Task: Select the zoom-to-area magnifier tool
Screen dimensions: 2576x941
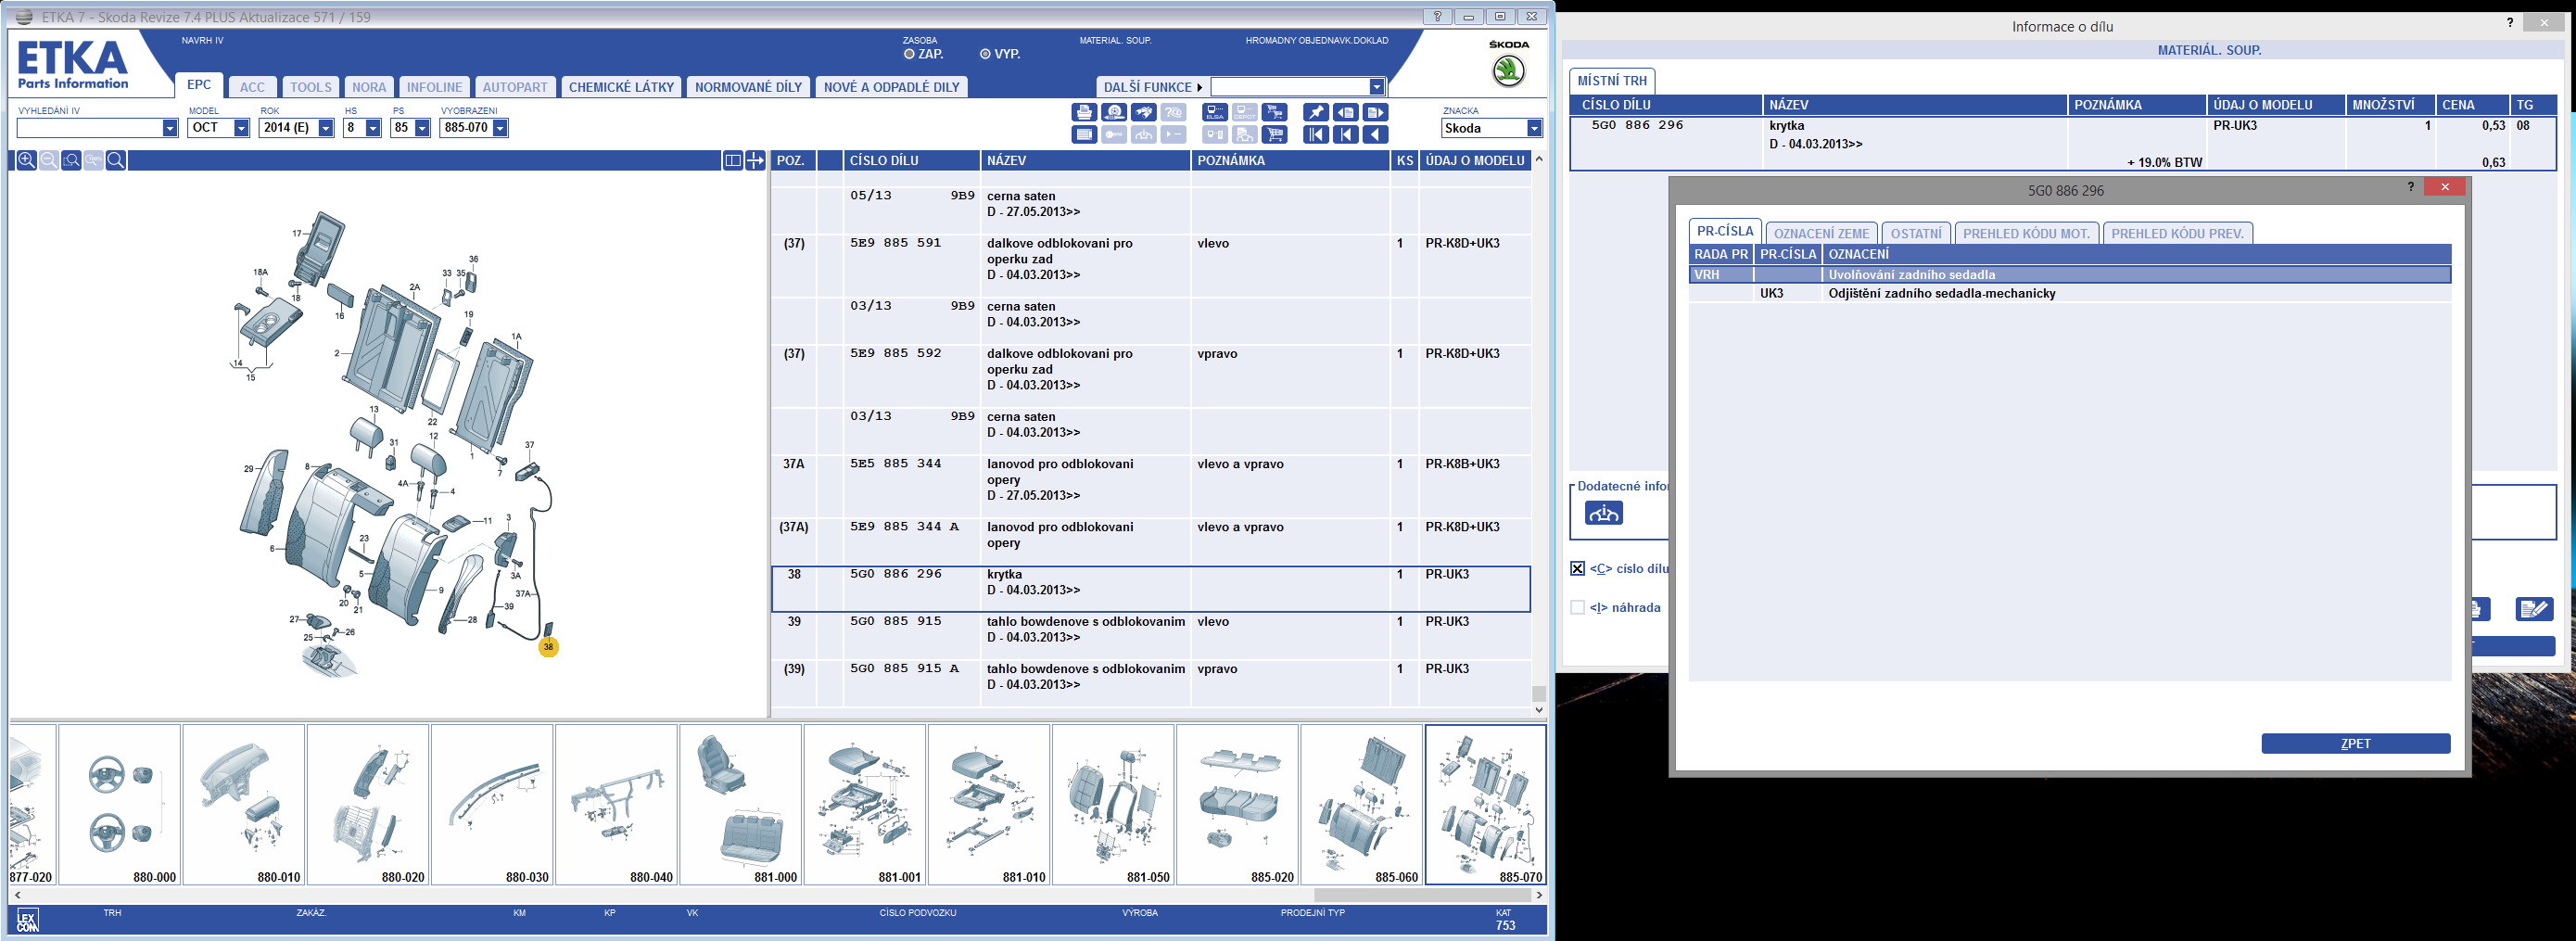Action: point(72,160)
